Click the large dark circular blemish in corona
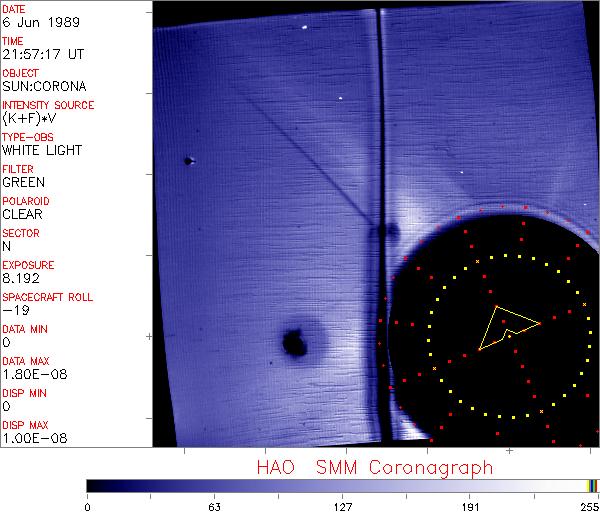Image resolution: width=600 pixels, height=512 pixels. (295, 343)
